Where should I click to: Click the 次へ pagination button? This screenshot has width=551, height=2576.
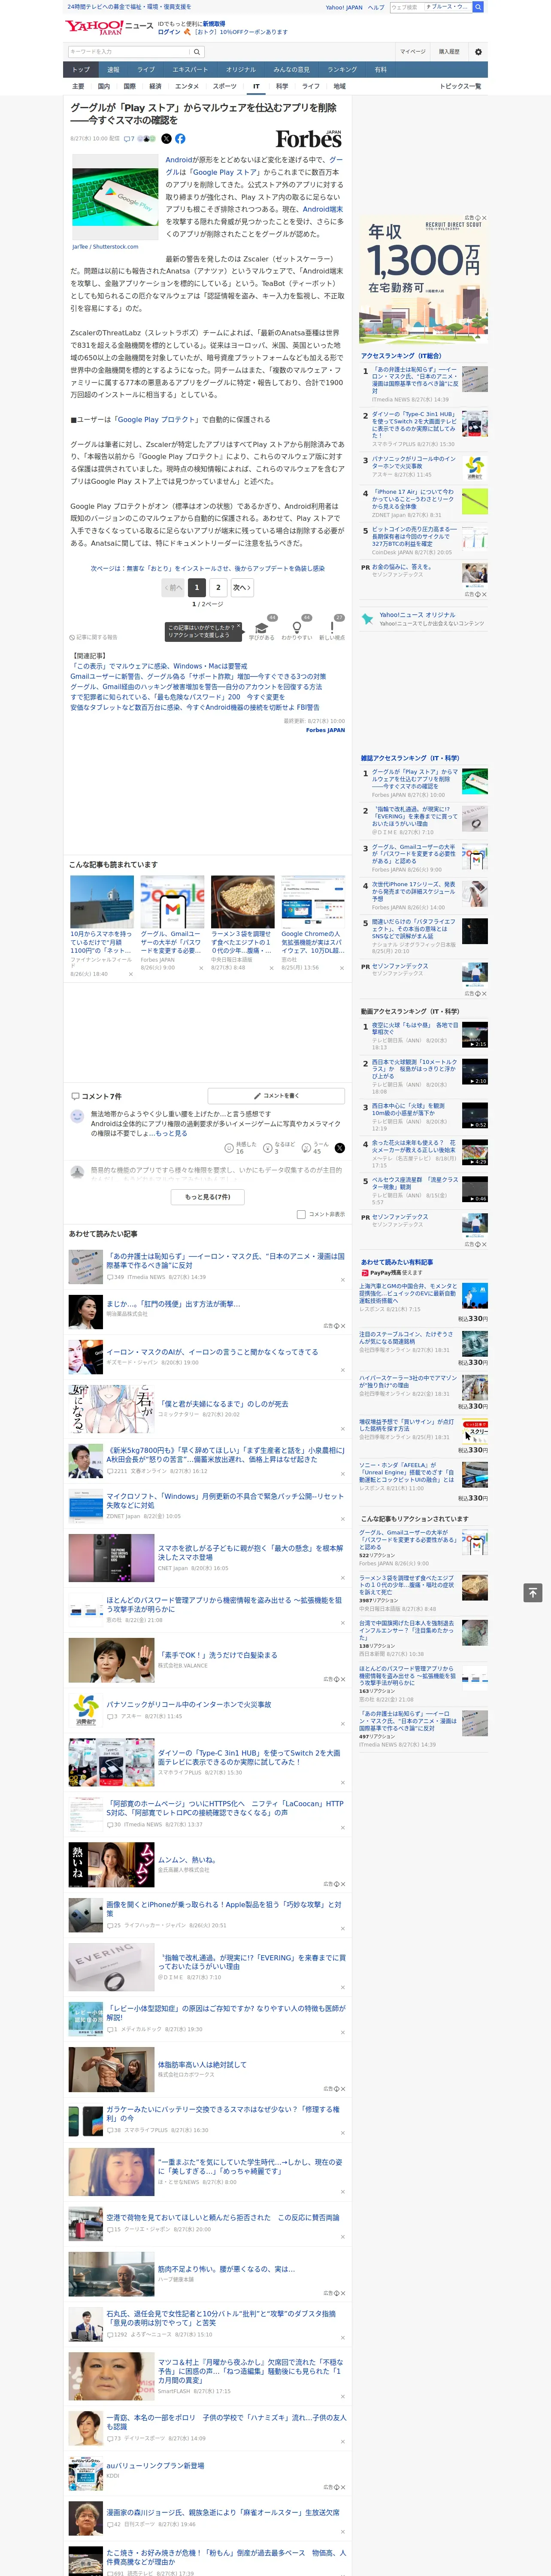click(242, 588)
